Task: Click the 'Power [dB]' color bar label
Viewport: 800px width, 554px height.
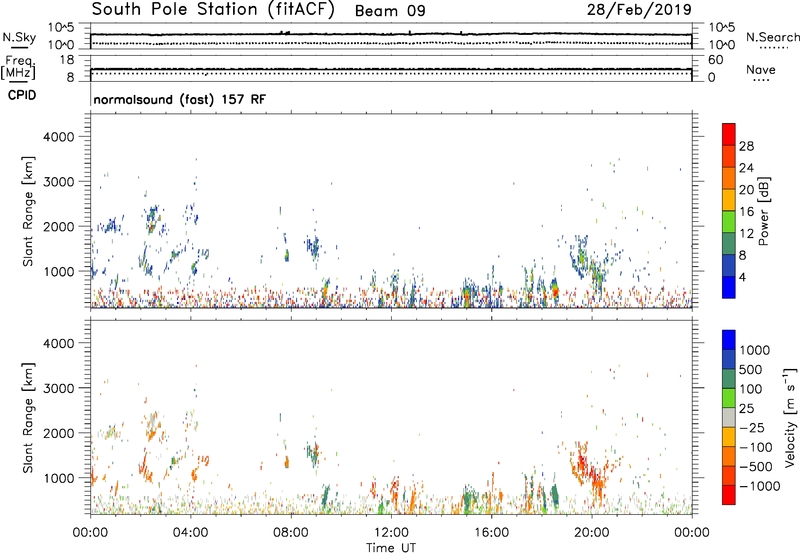Action: pyautogui.click(x=764, y=211)
